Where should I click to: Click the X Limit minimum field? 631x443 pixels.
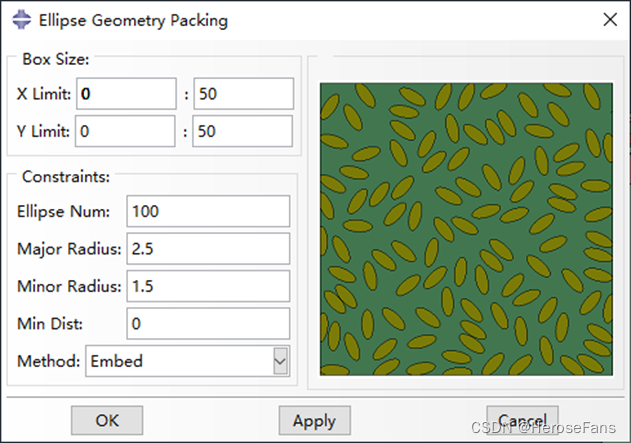coord(125,94)
